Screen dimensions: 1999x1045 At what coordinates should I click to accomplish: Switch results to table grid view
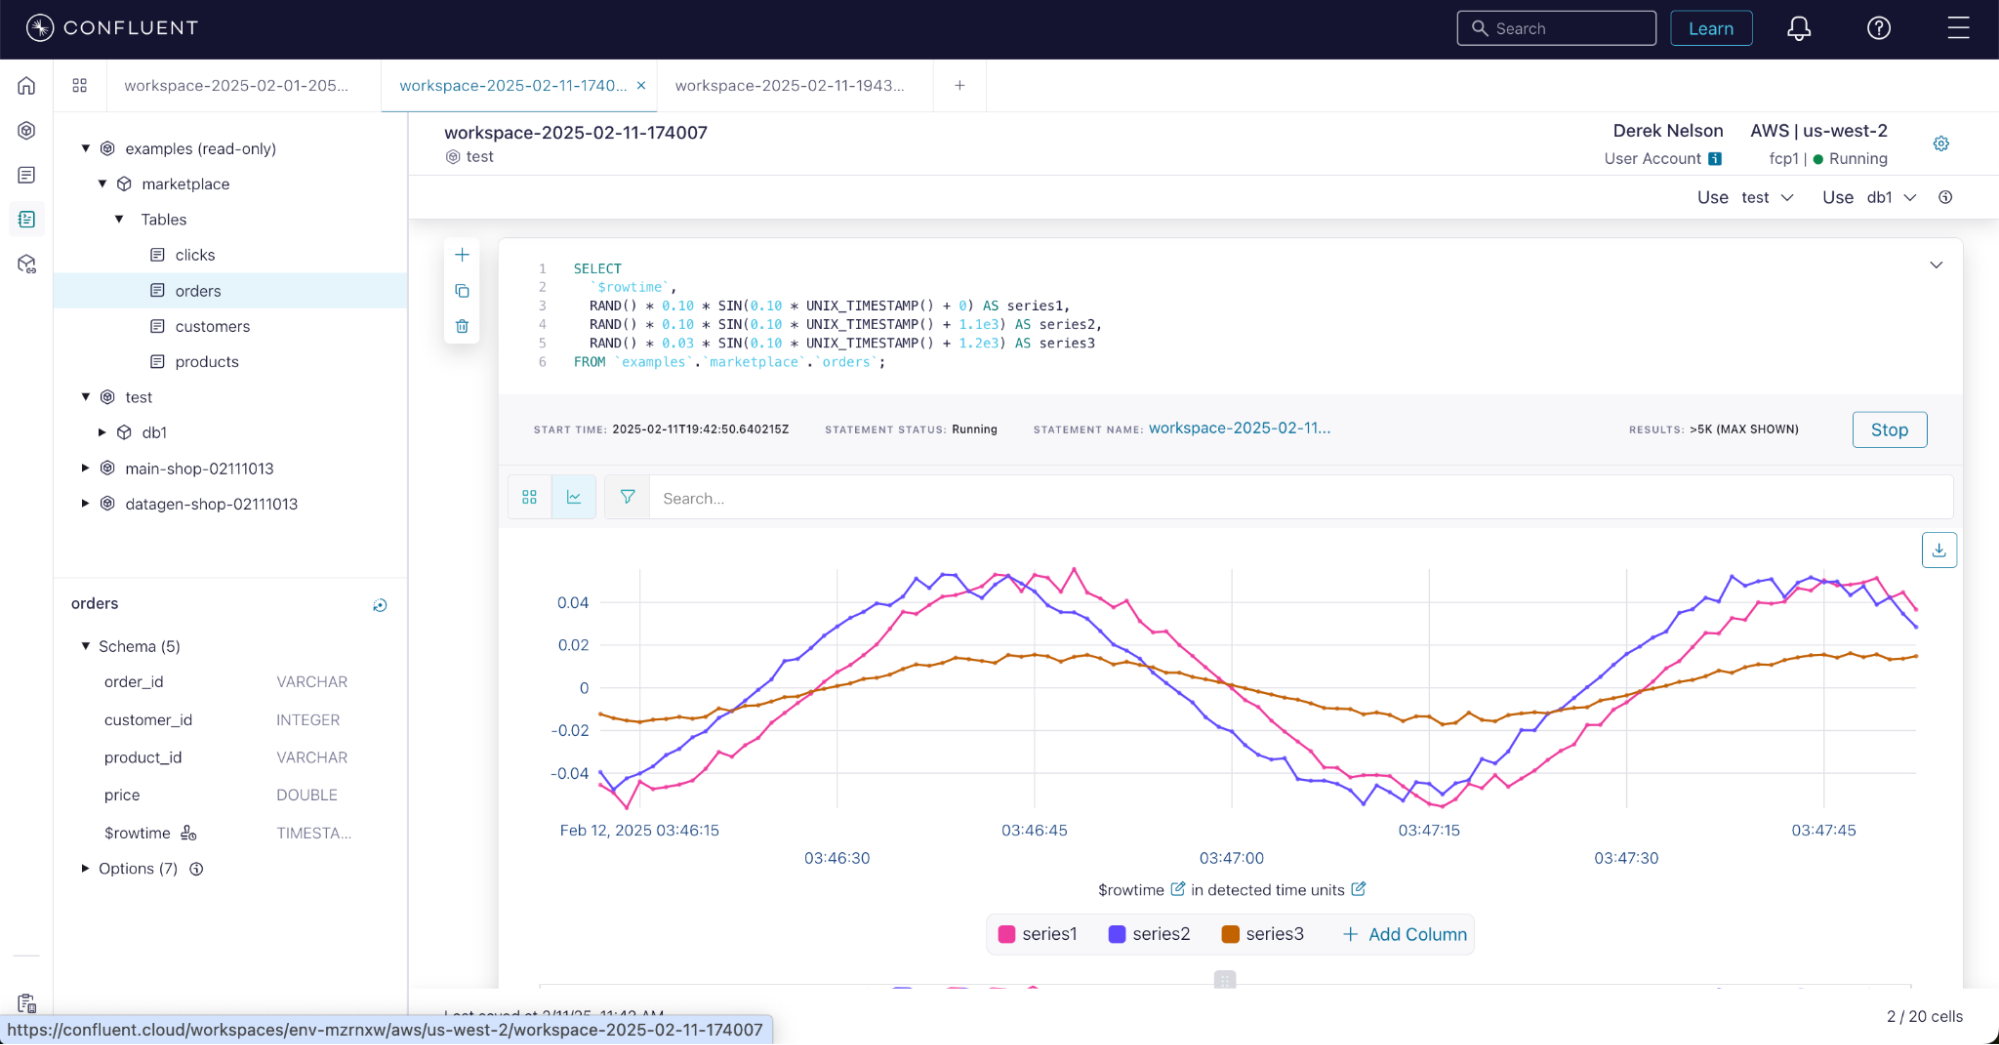coord(530,497)
